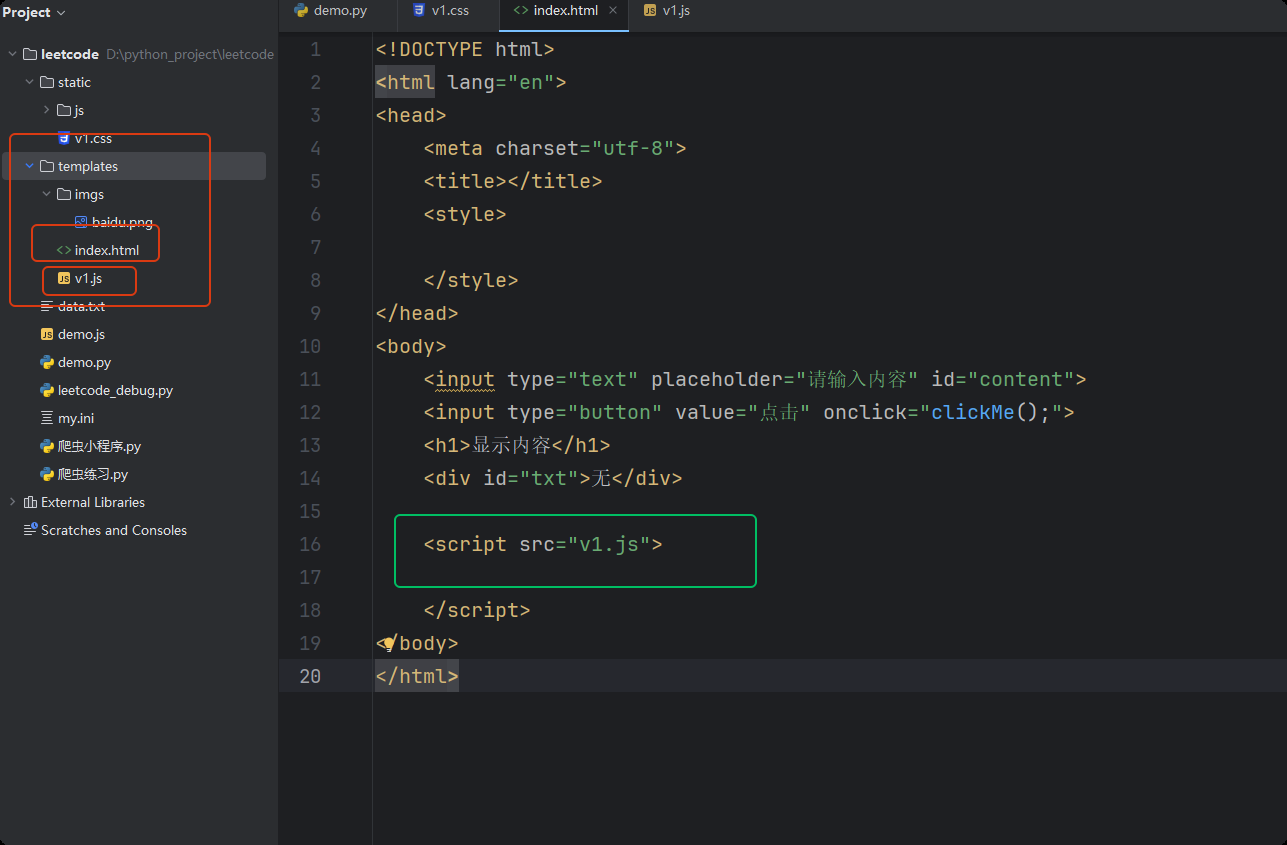The width and height of the screenshot is (1287, 845).
Task: Close the index.html editor tab
Action: [x=613, y=11]
